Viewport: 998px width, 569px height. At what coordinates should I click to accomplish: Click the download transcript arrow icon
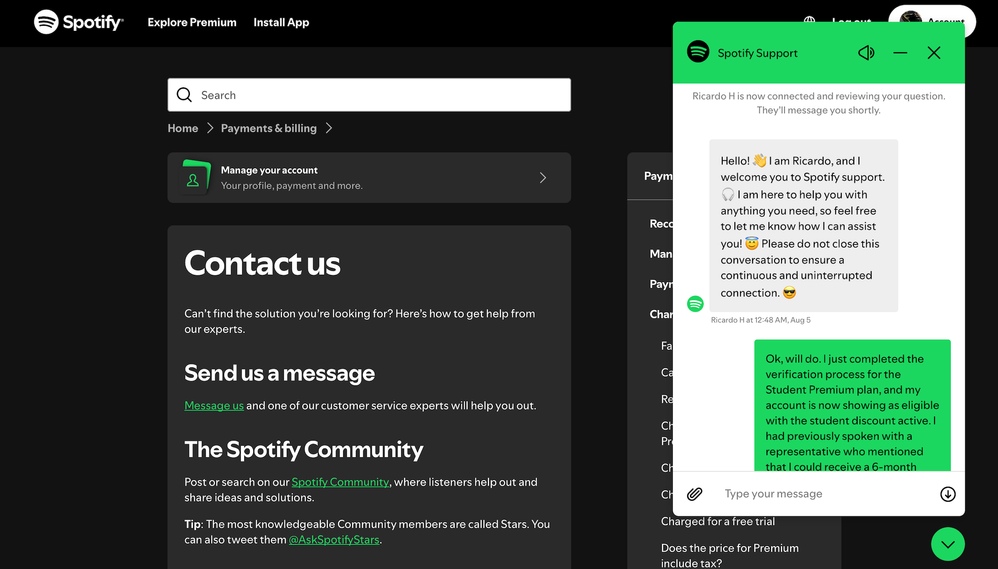[x=948, y=494]
